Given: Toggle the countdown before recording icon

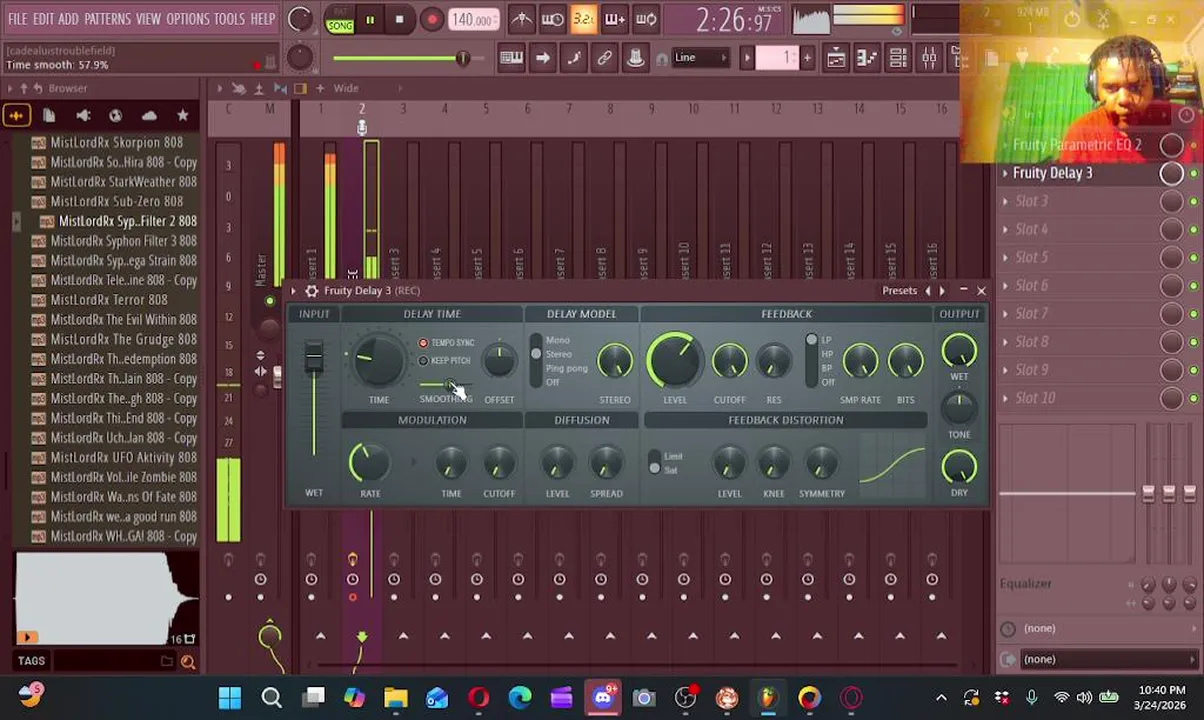Looking at the screenshot, I should 583,19.
